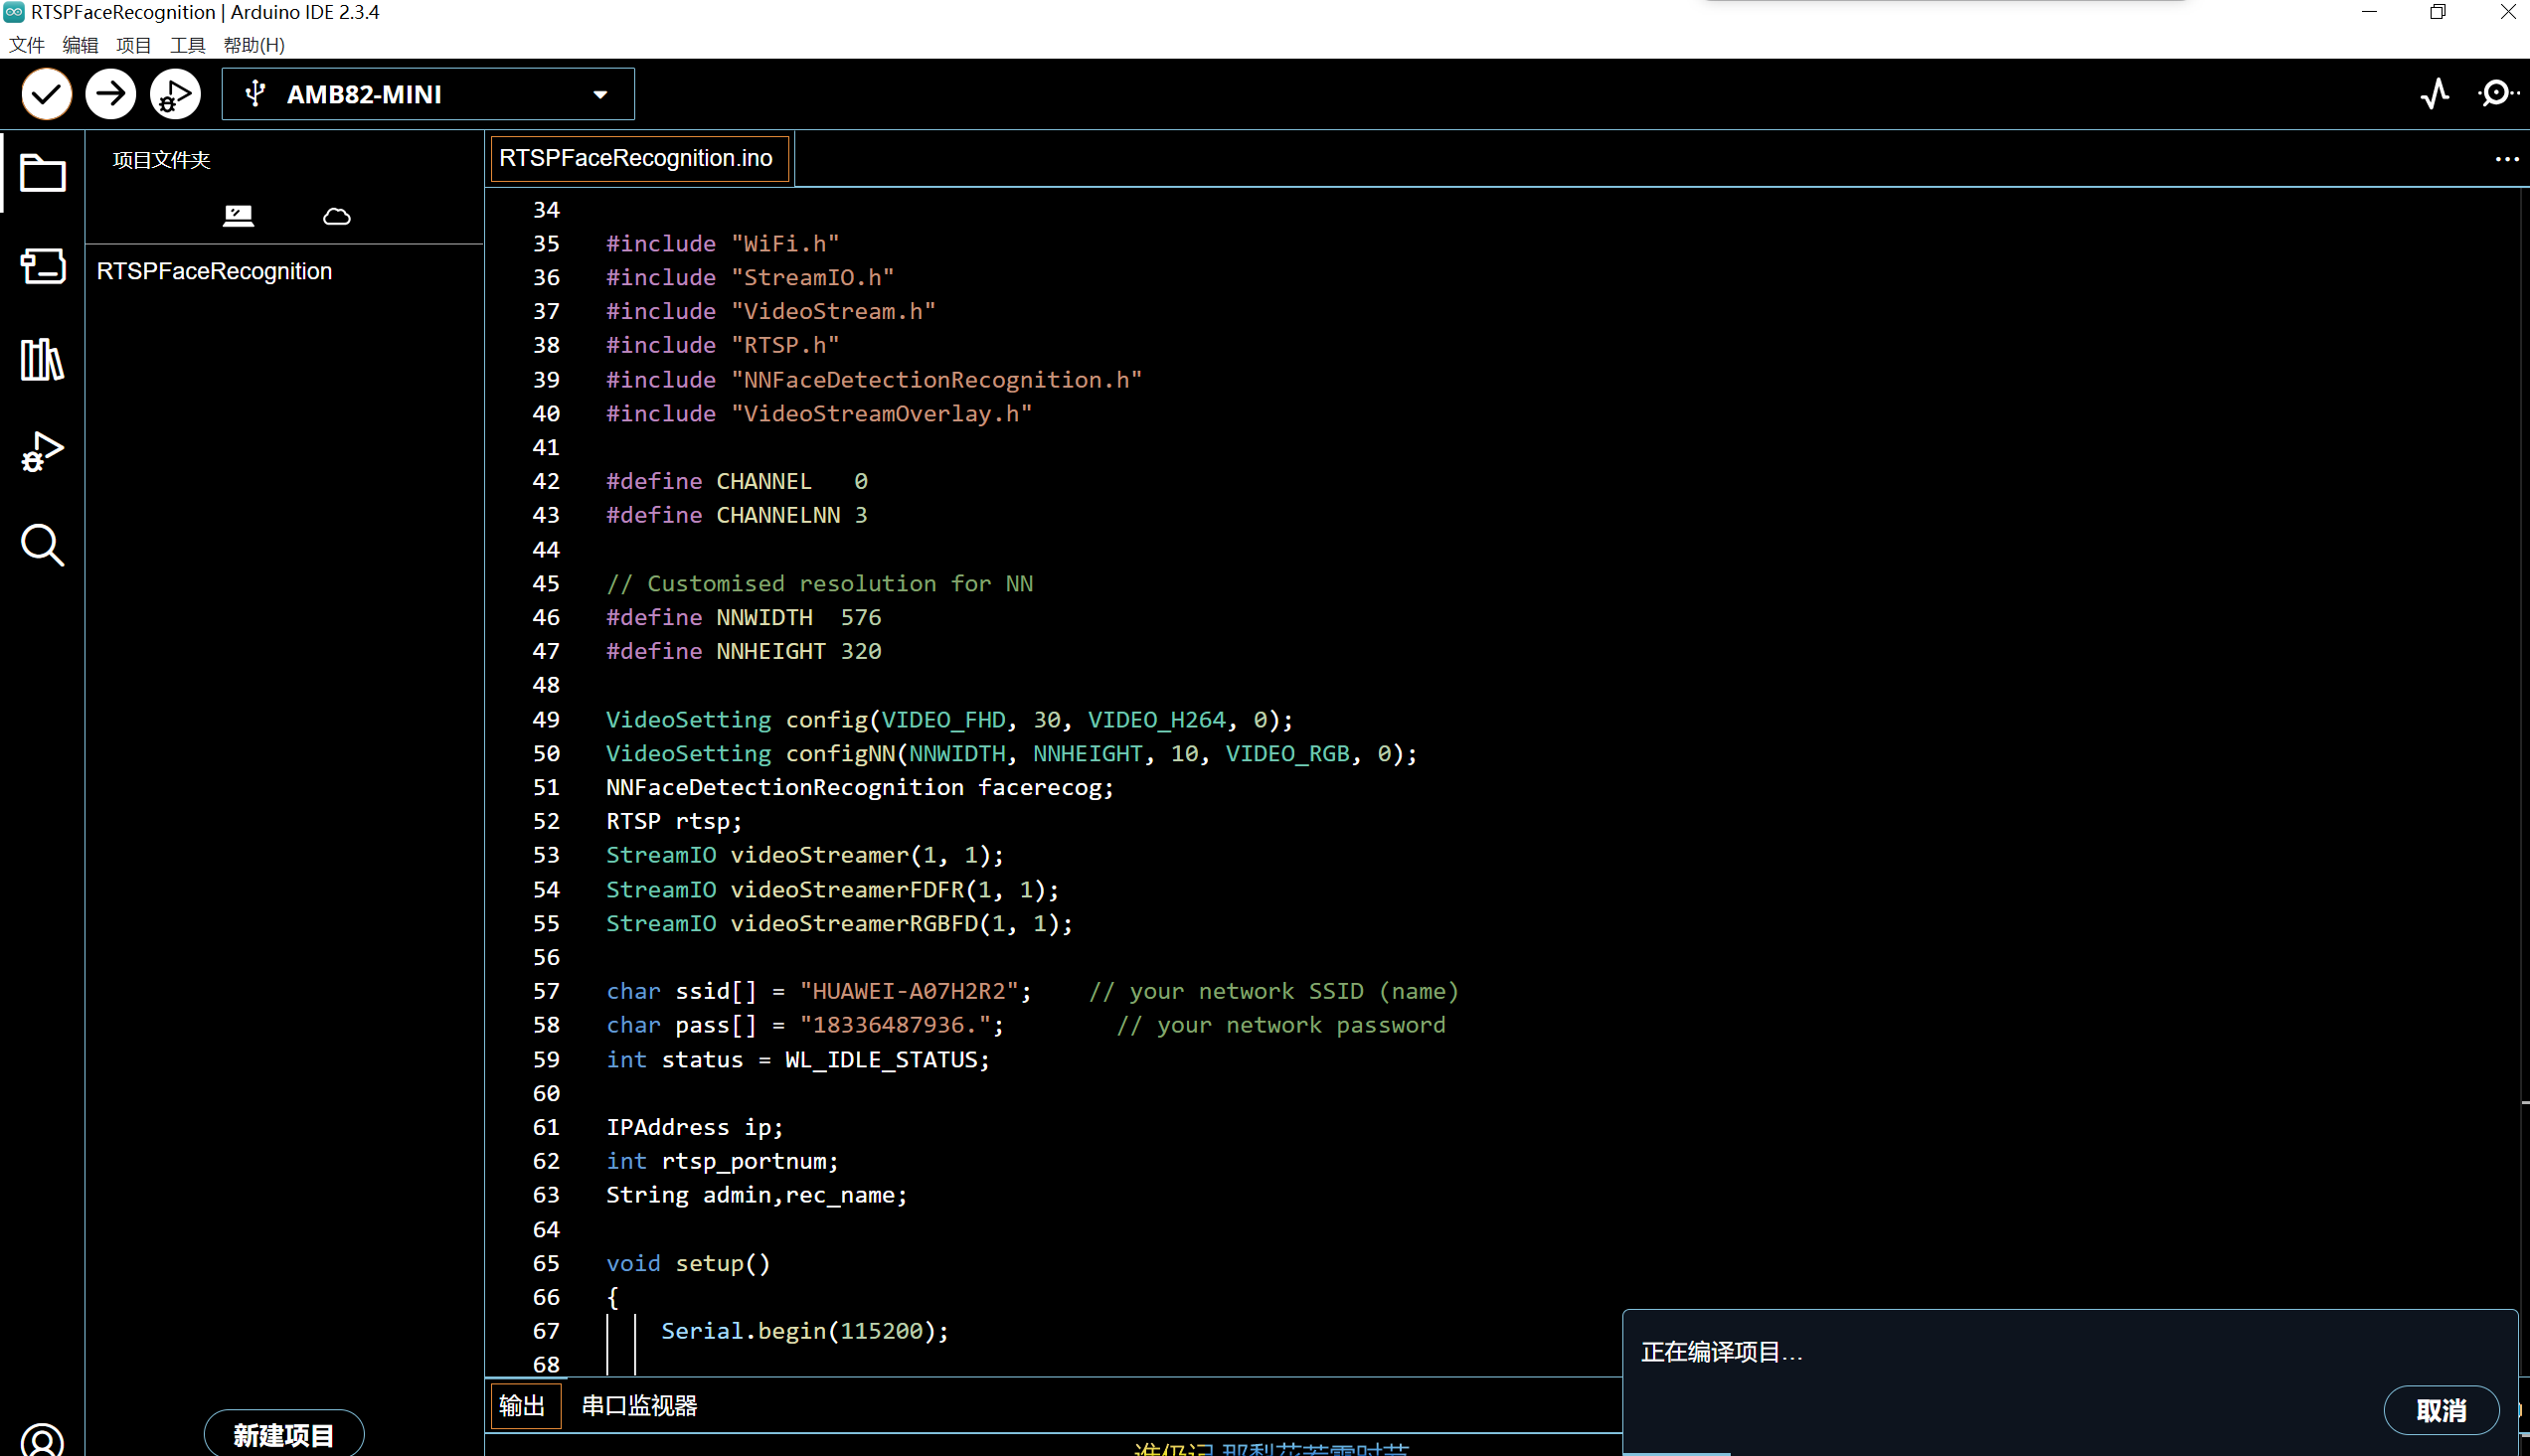The image size is (2530, 1456).
Task: Open the AMB82-MINI board selector dropdown
Action: [x=428, y=94]
